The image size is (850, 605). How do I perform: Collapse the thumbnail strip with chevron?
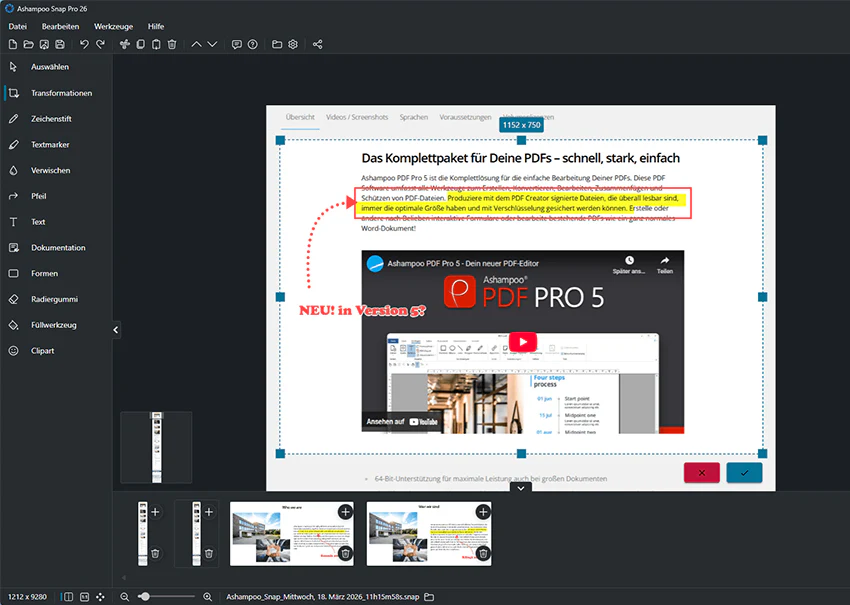[520, 488]
